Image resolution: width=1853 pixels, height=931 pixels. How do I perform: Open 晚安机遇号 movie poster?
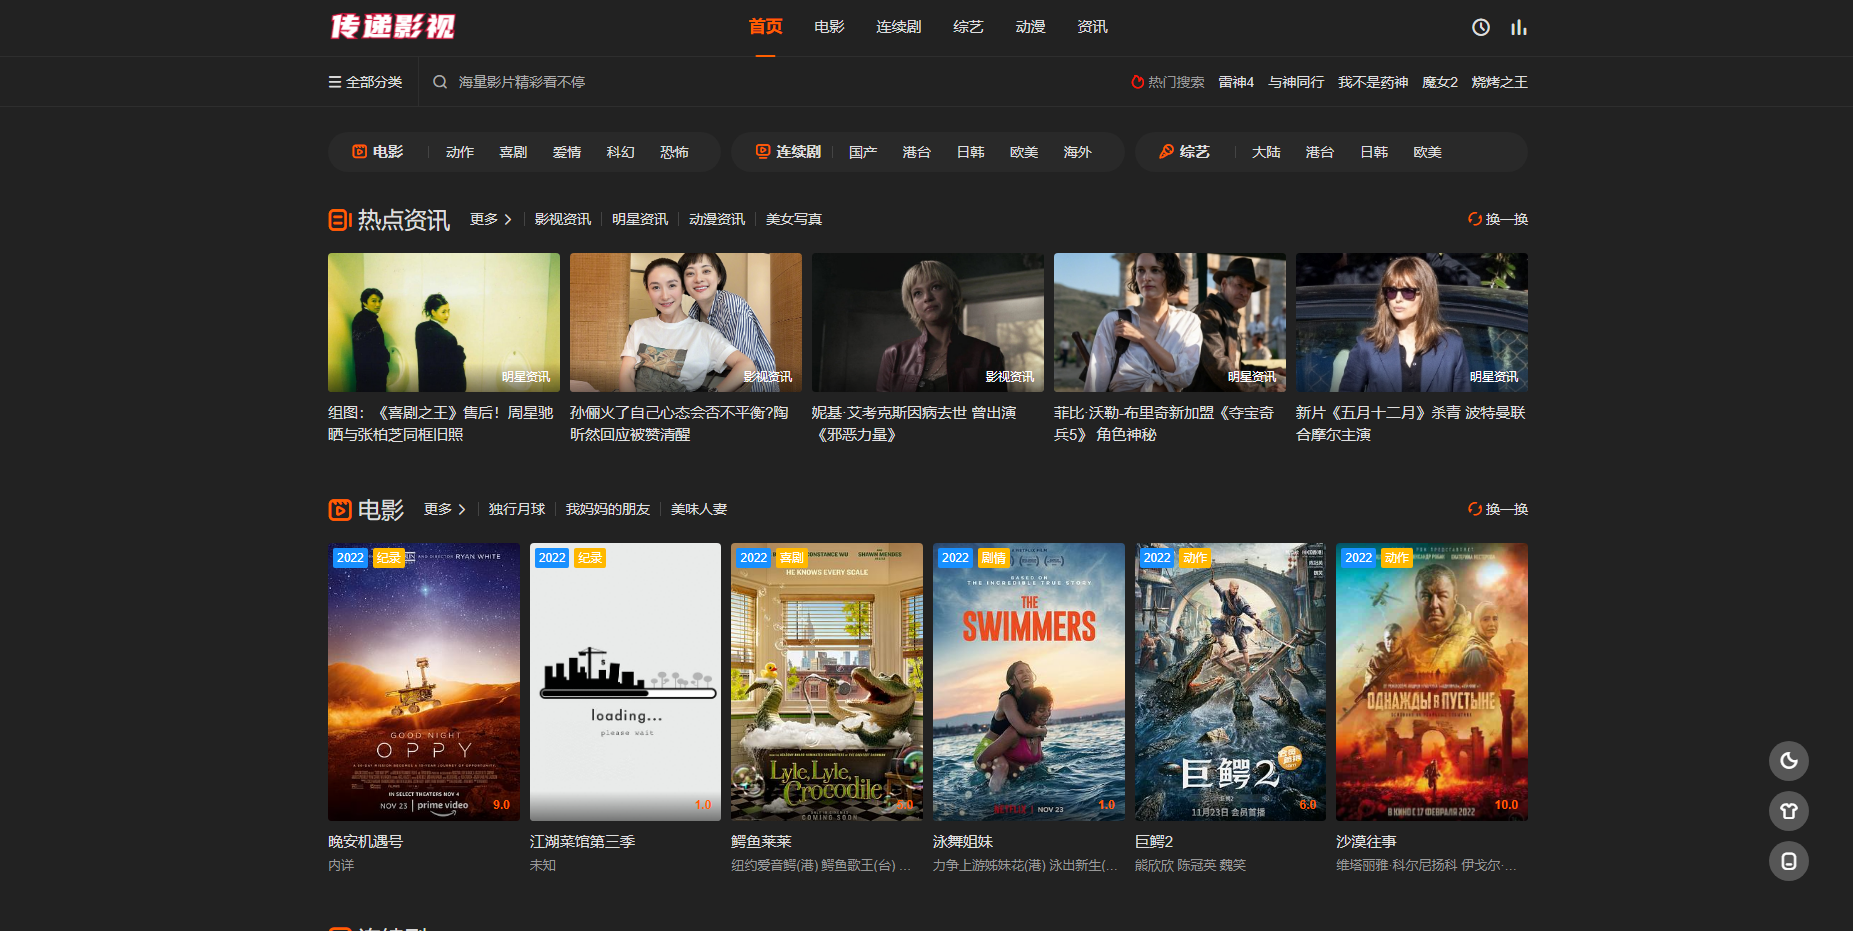point(424,682)
